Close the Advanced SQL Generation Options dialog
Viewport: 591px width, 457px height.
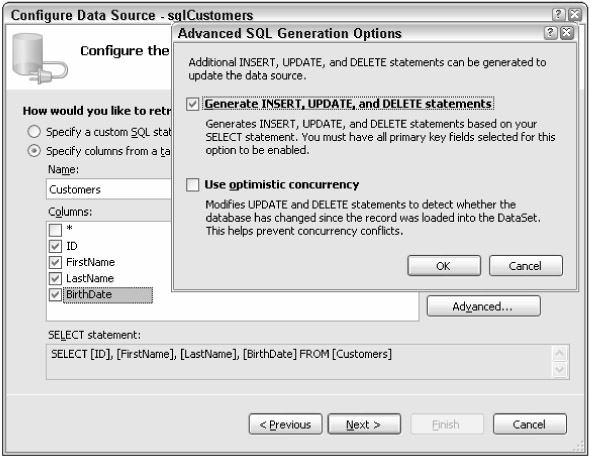(x=567, y=33)
